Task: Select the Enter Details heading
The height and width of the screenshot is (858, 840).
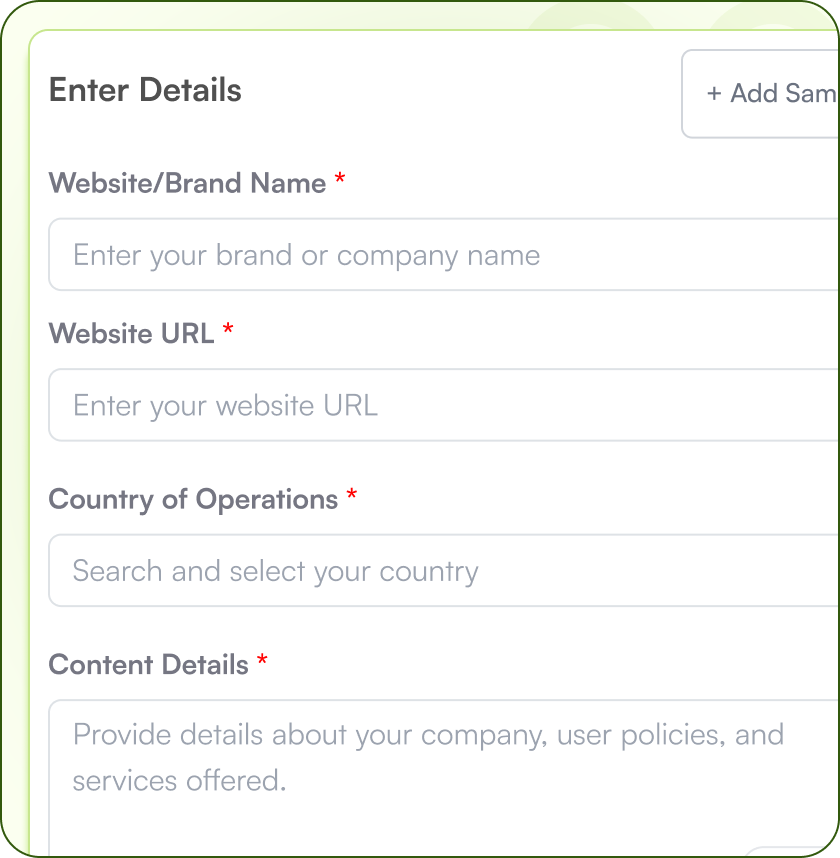Action: [145, 90]
